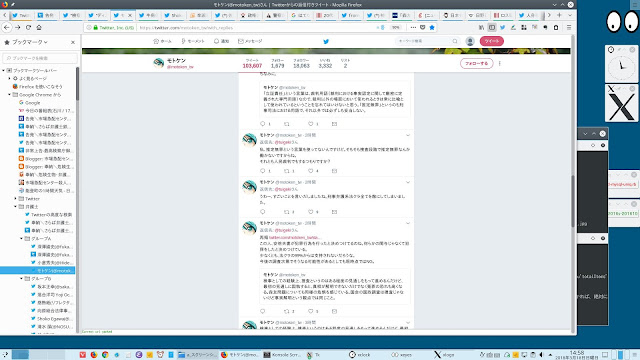Open the Konsole taskbar entry

tap(282, 355)
